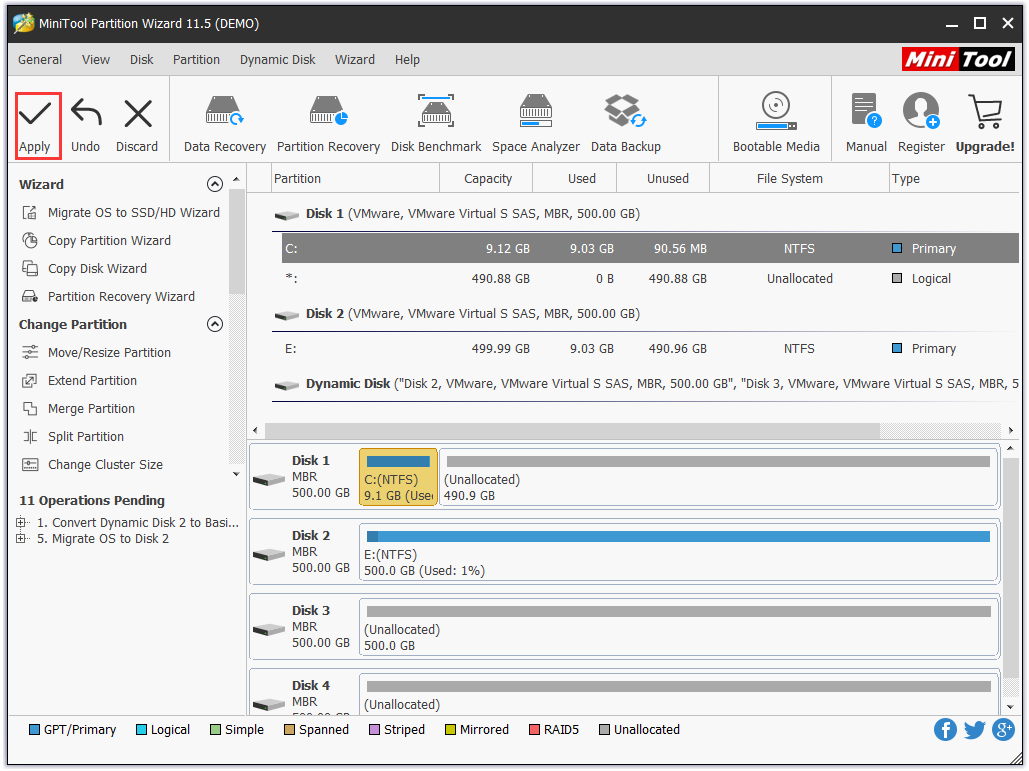The width and height of the screenshot is (1029, 771).
Task: Choose Extend Partition
Action: click(x=79, y=381)
